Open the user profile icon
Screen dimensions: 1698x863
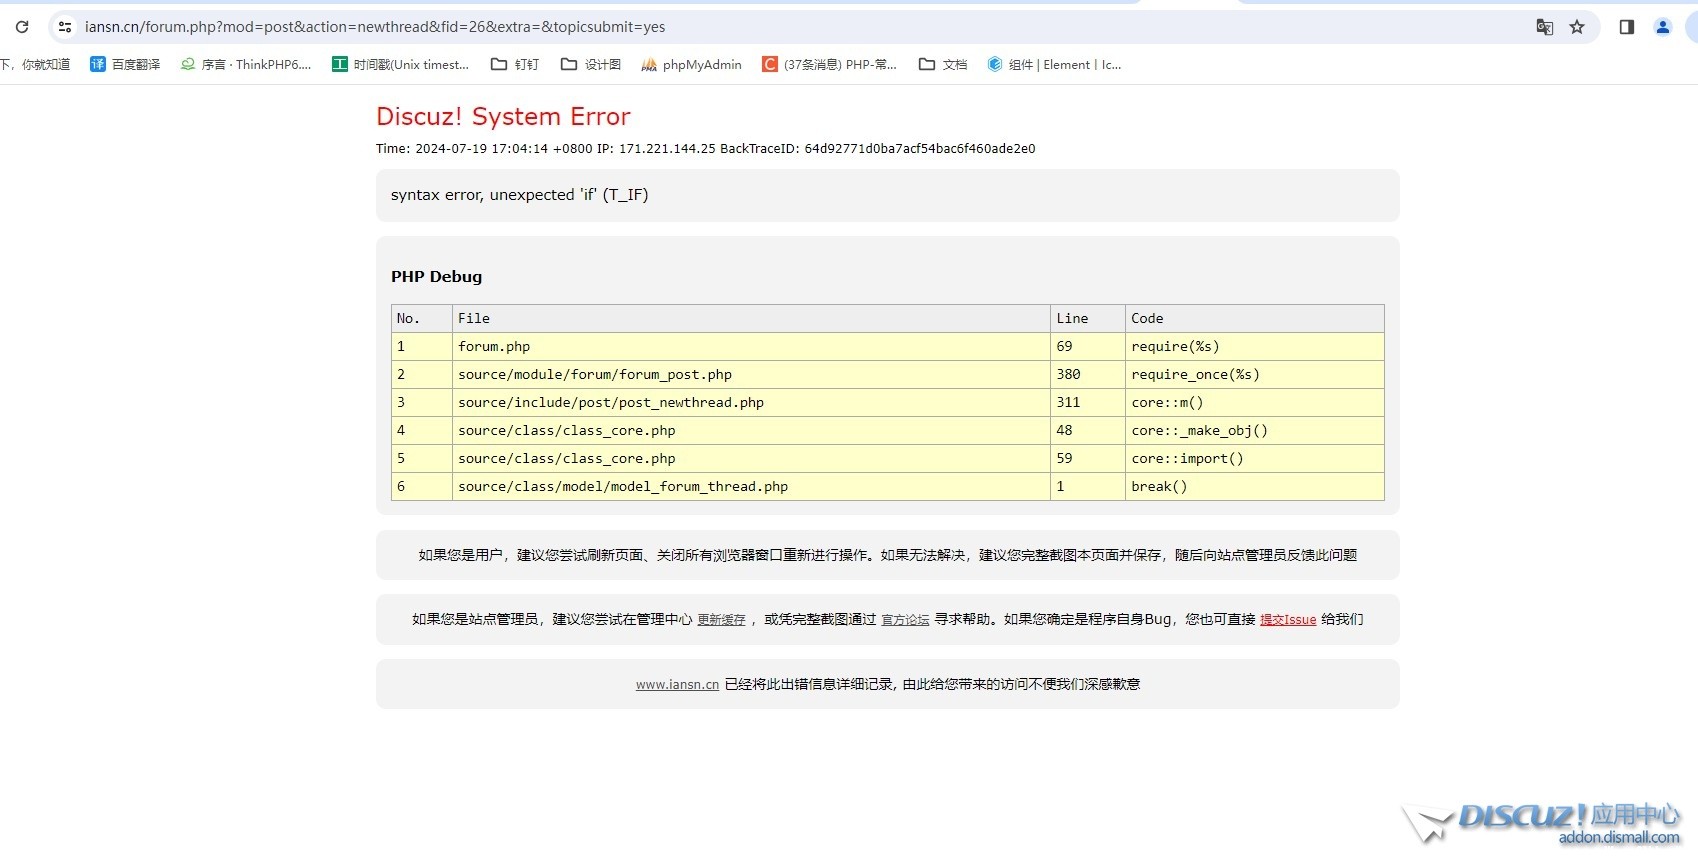click(x=1662, y=27)
